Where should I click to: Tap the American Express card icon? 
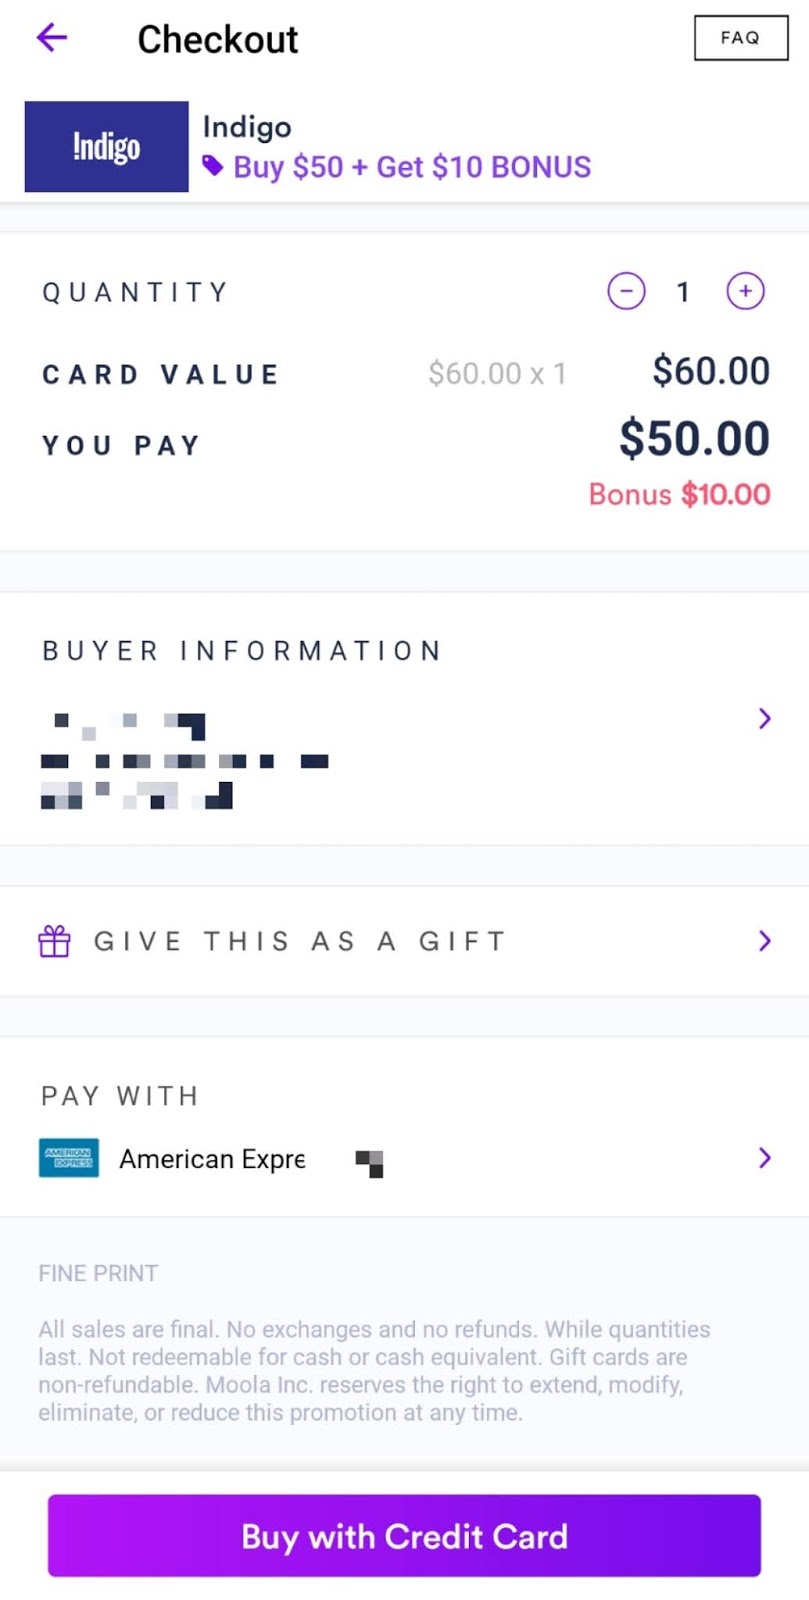point(68,1158)
